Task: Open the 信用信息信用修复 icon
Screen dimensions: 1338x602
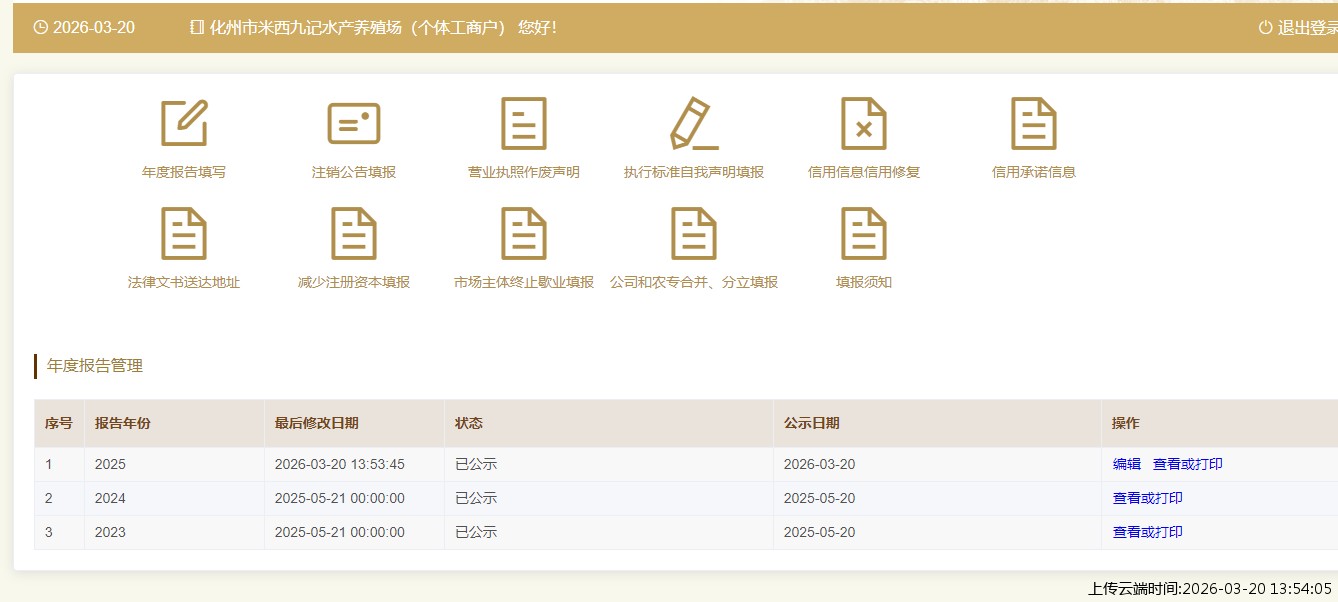Action: [864, 124]
